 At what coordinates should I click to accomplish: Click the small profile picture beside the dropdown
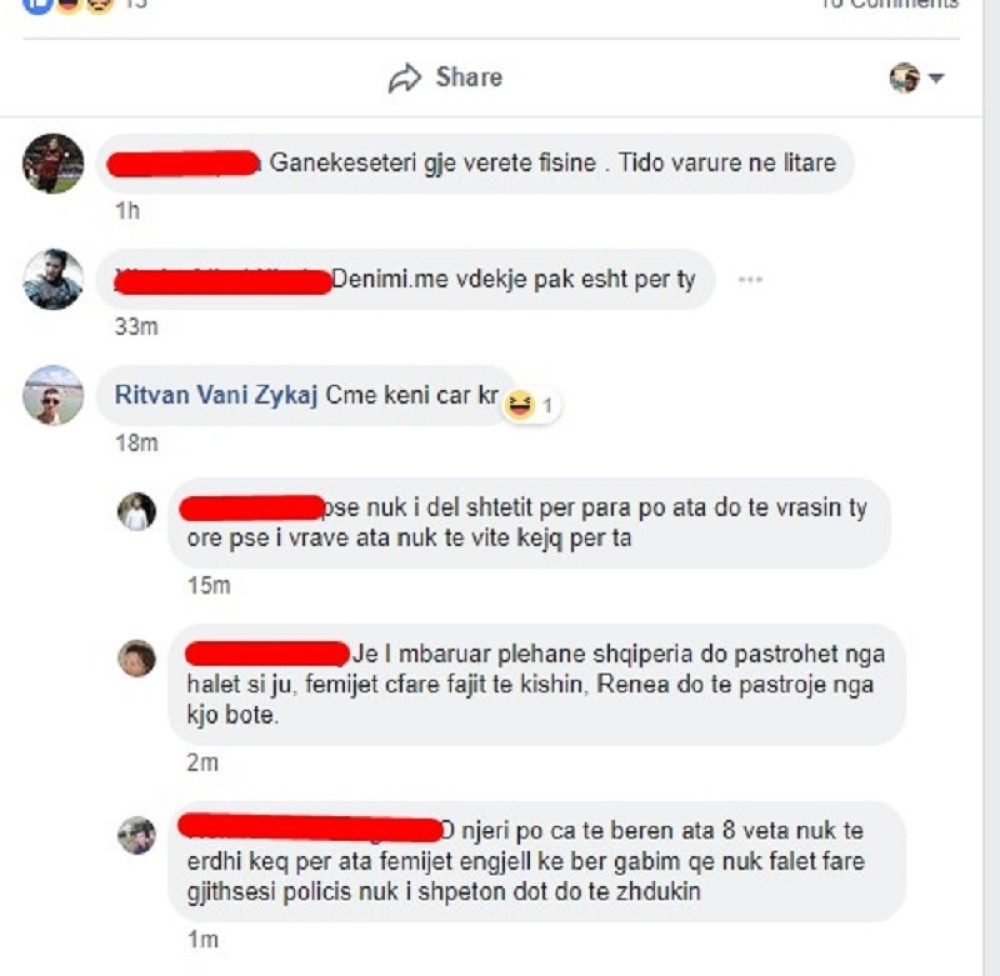pos(905,78)
